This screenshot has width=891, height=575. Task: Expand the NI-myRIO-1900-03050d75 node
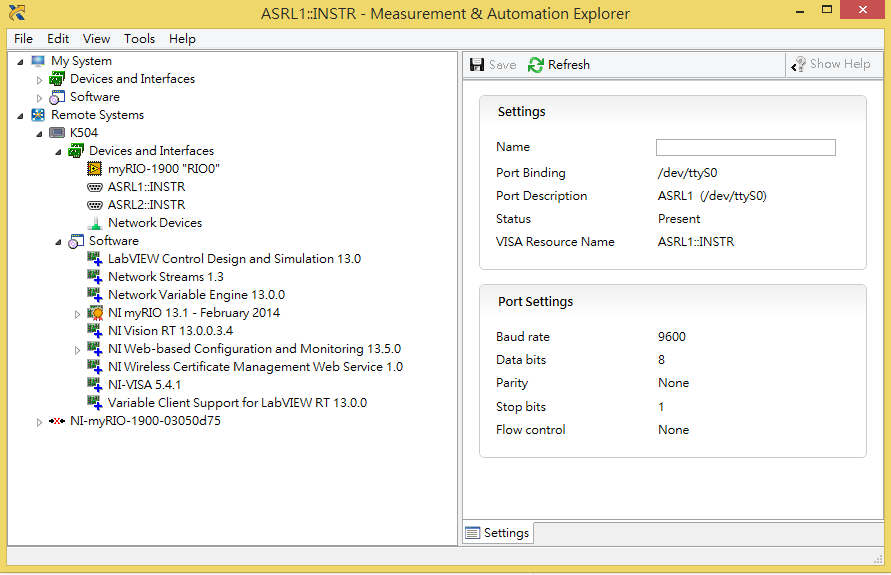(x=39, y=422)
